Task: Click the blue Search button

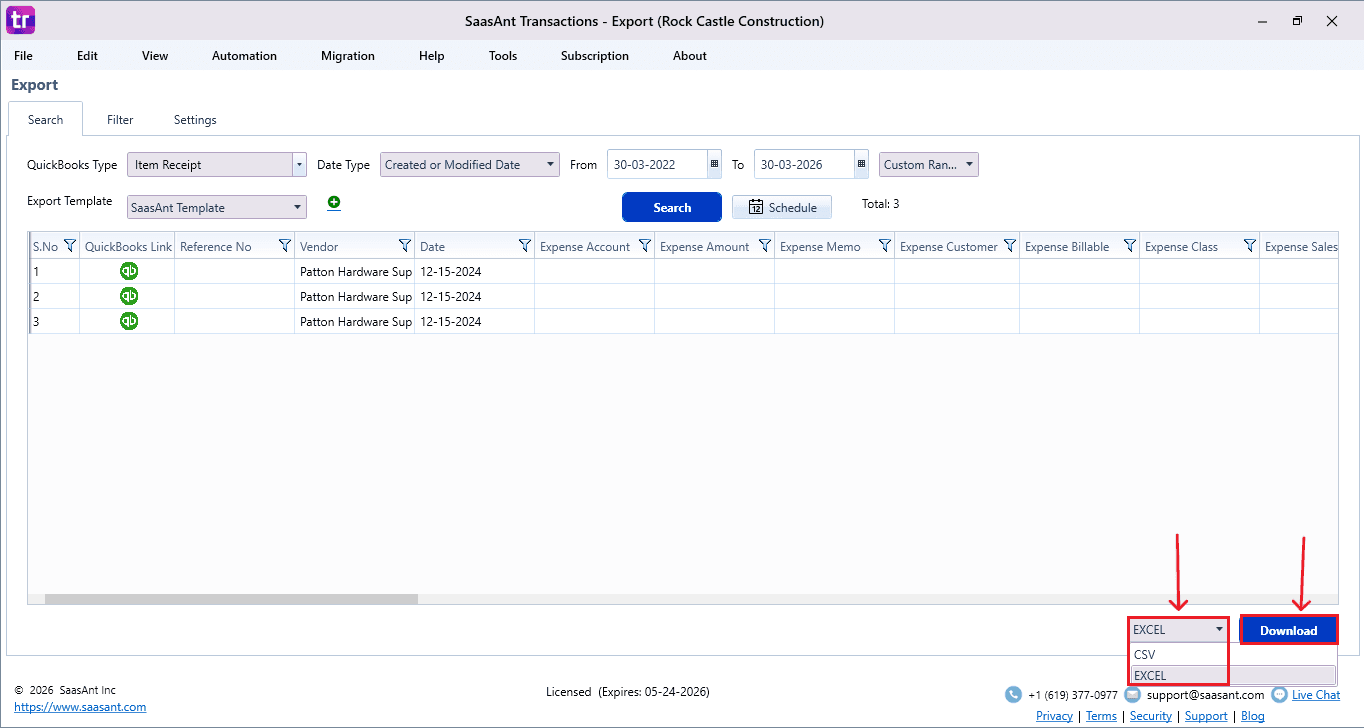Action: (672, 207)
